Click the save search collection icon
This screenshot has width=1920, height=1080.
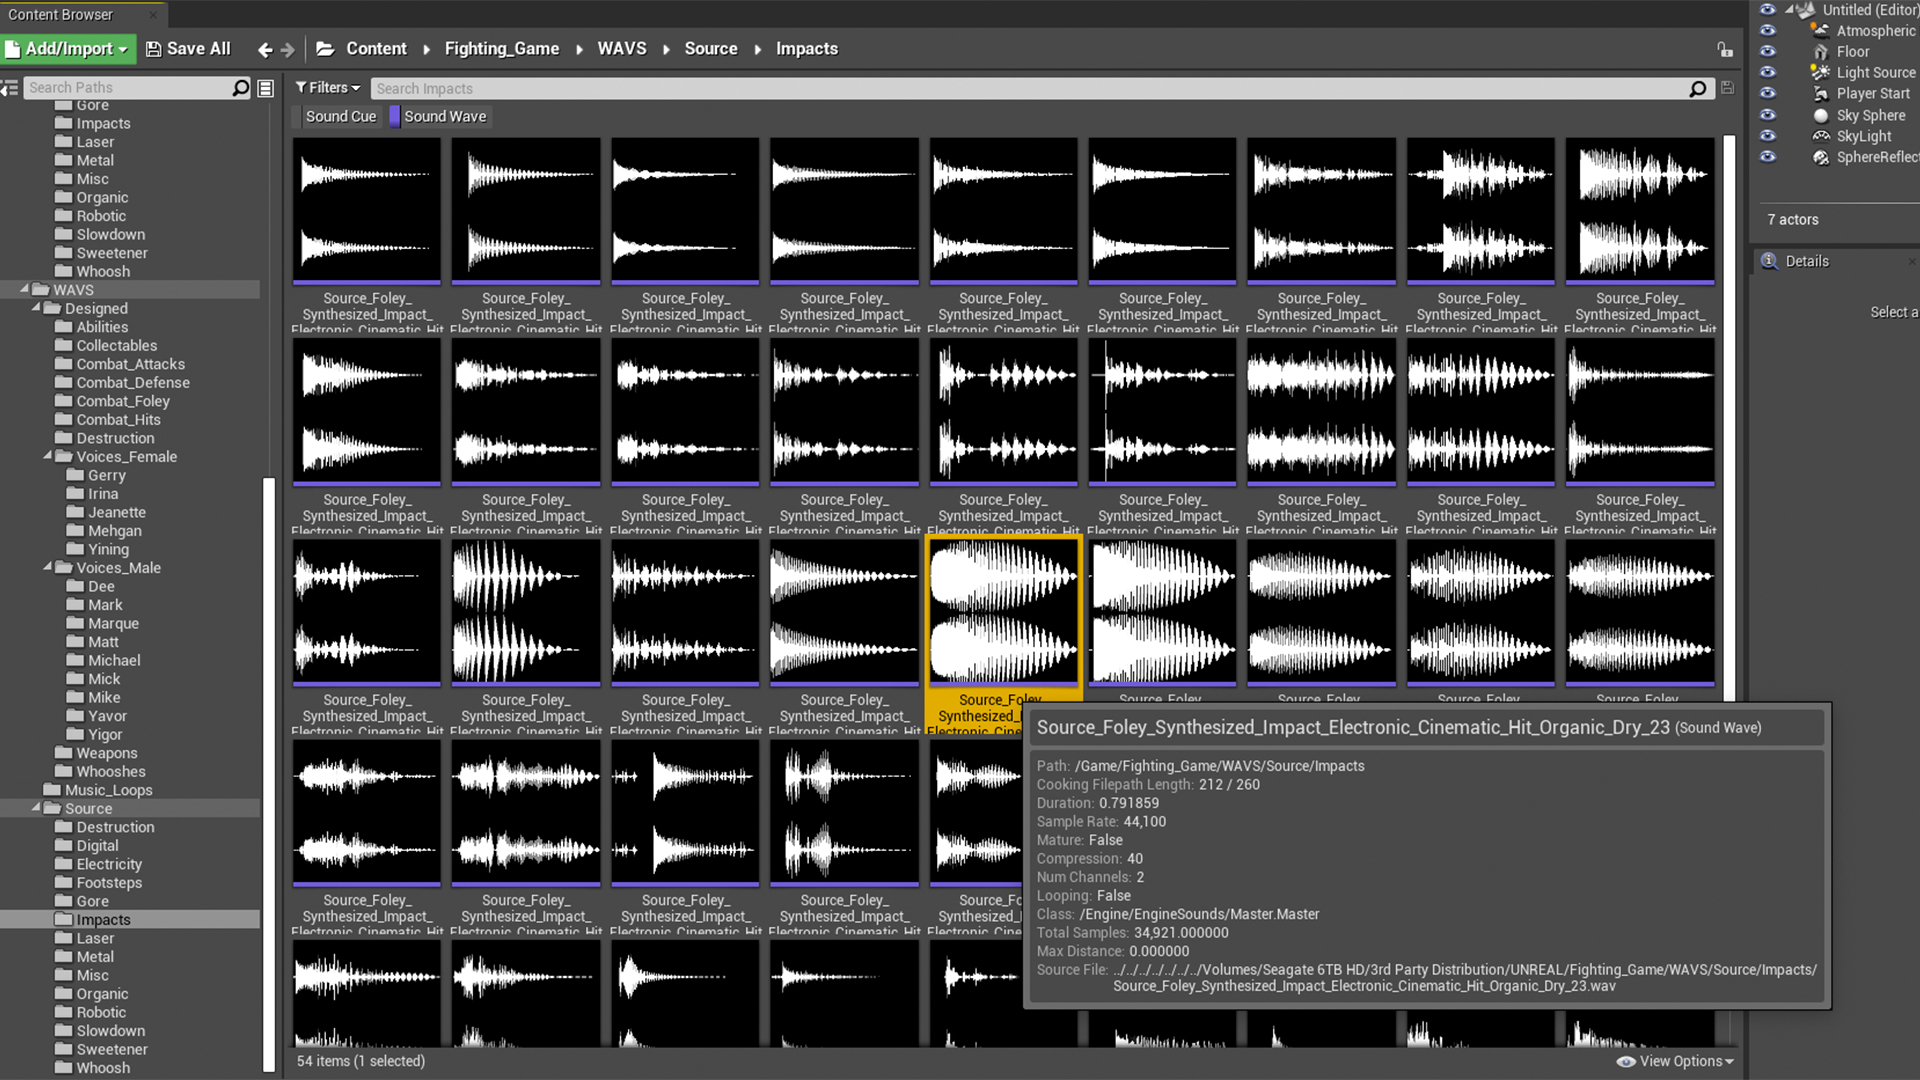point(1727,88)
